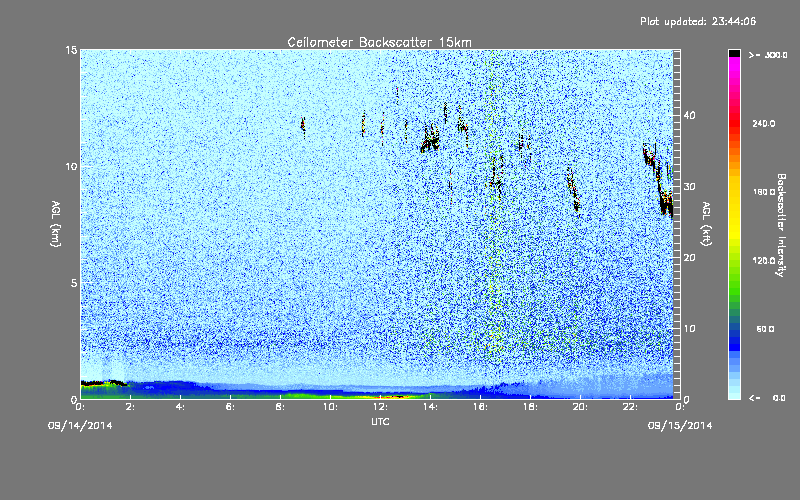
Task: Click the '4:' hour tick label
Action: pyautogui.click(x=180, y=407)
